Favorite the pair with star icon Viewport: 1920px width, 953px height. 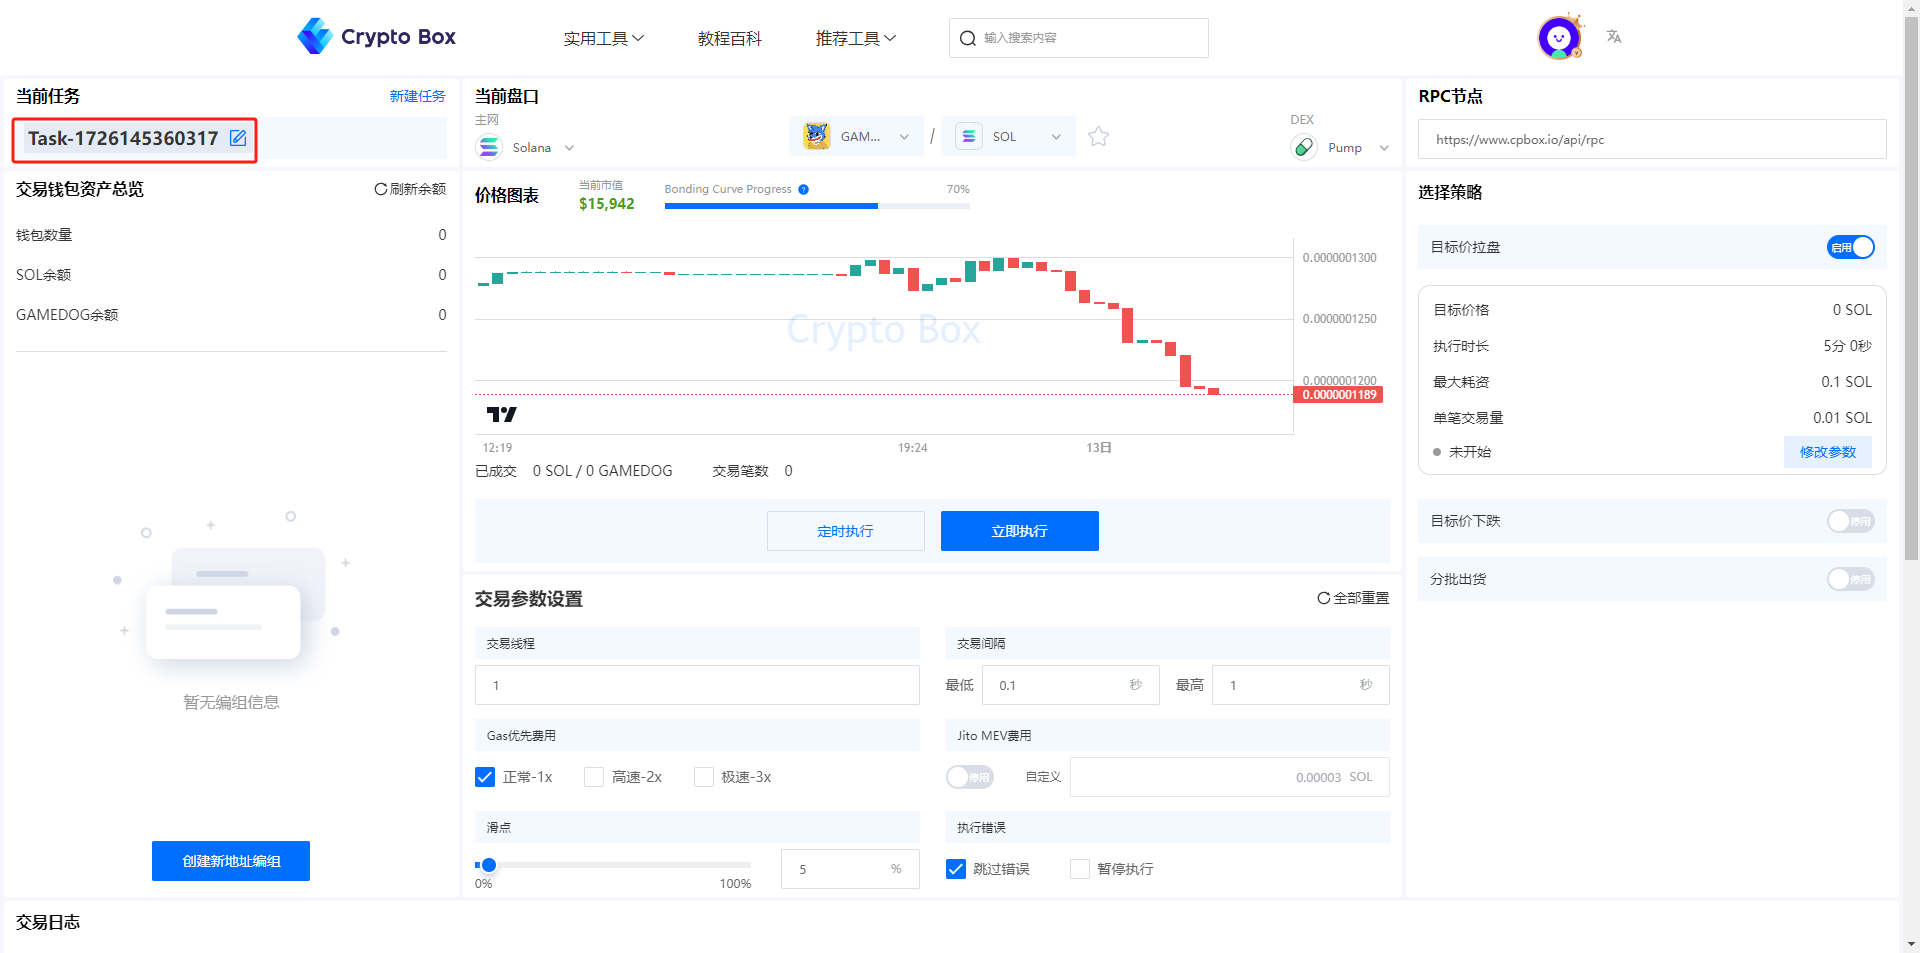1098,136
